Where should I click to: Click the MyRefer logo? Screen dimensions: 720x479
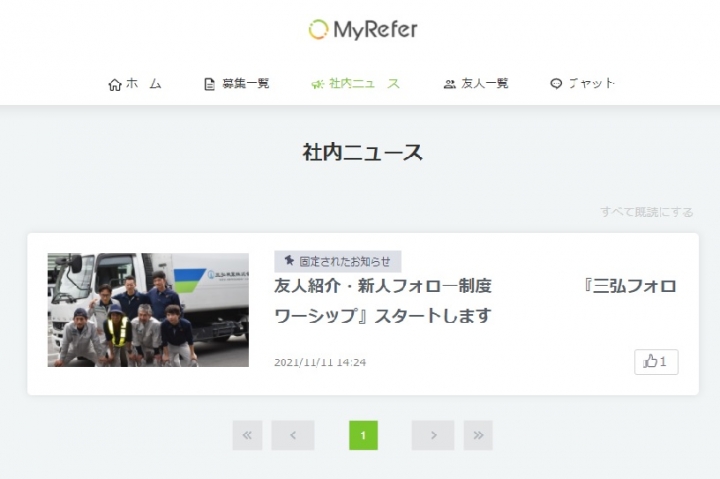click(x=363, y=30)
